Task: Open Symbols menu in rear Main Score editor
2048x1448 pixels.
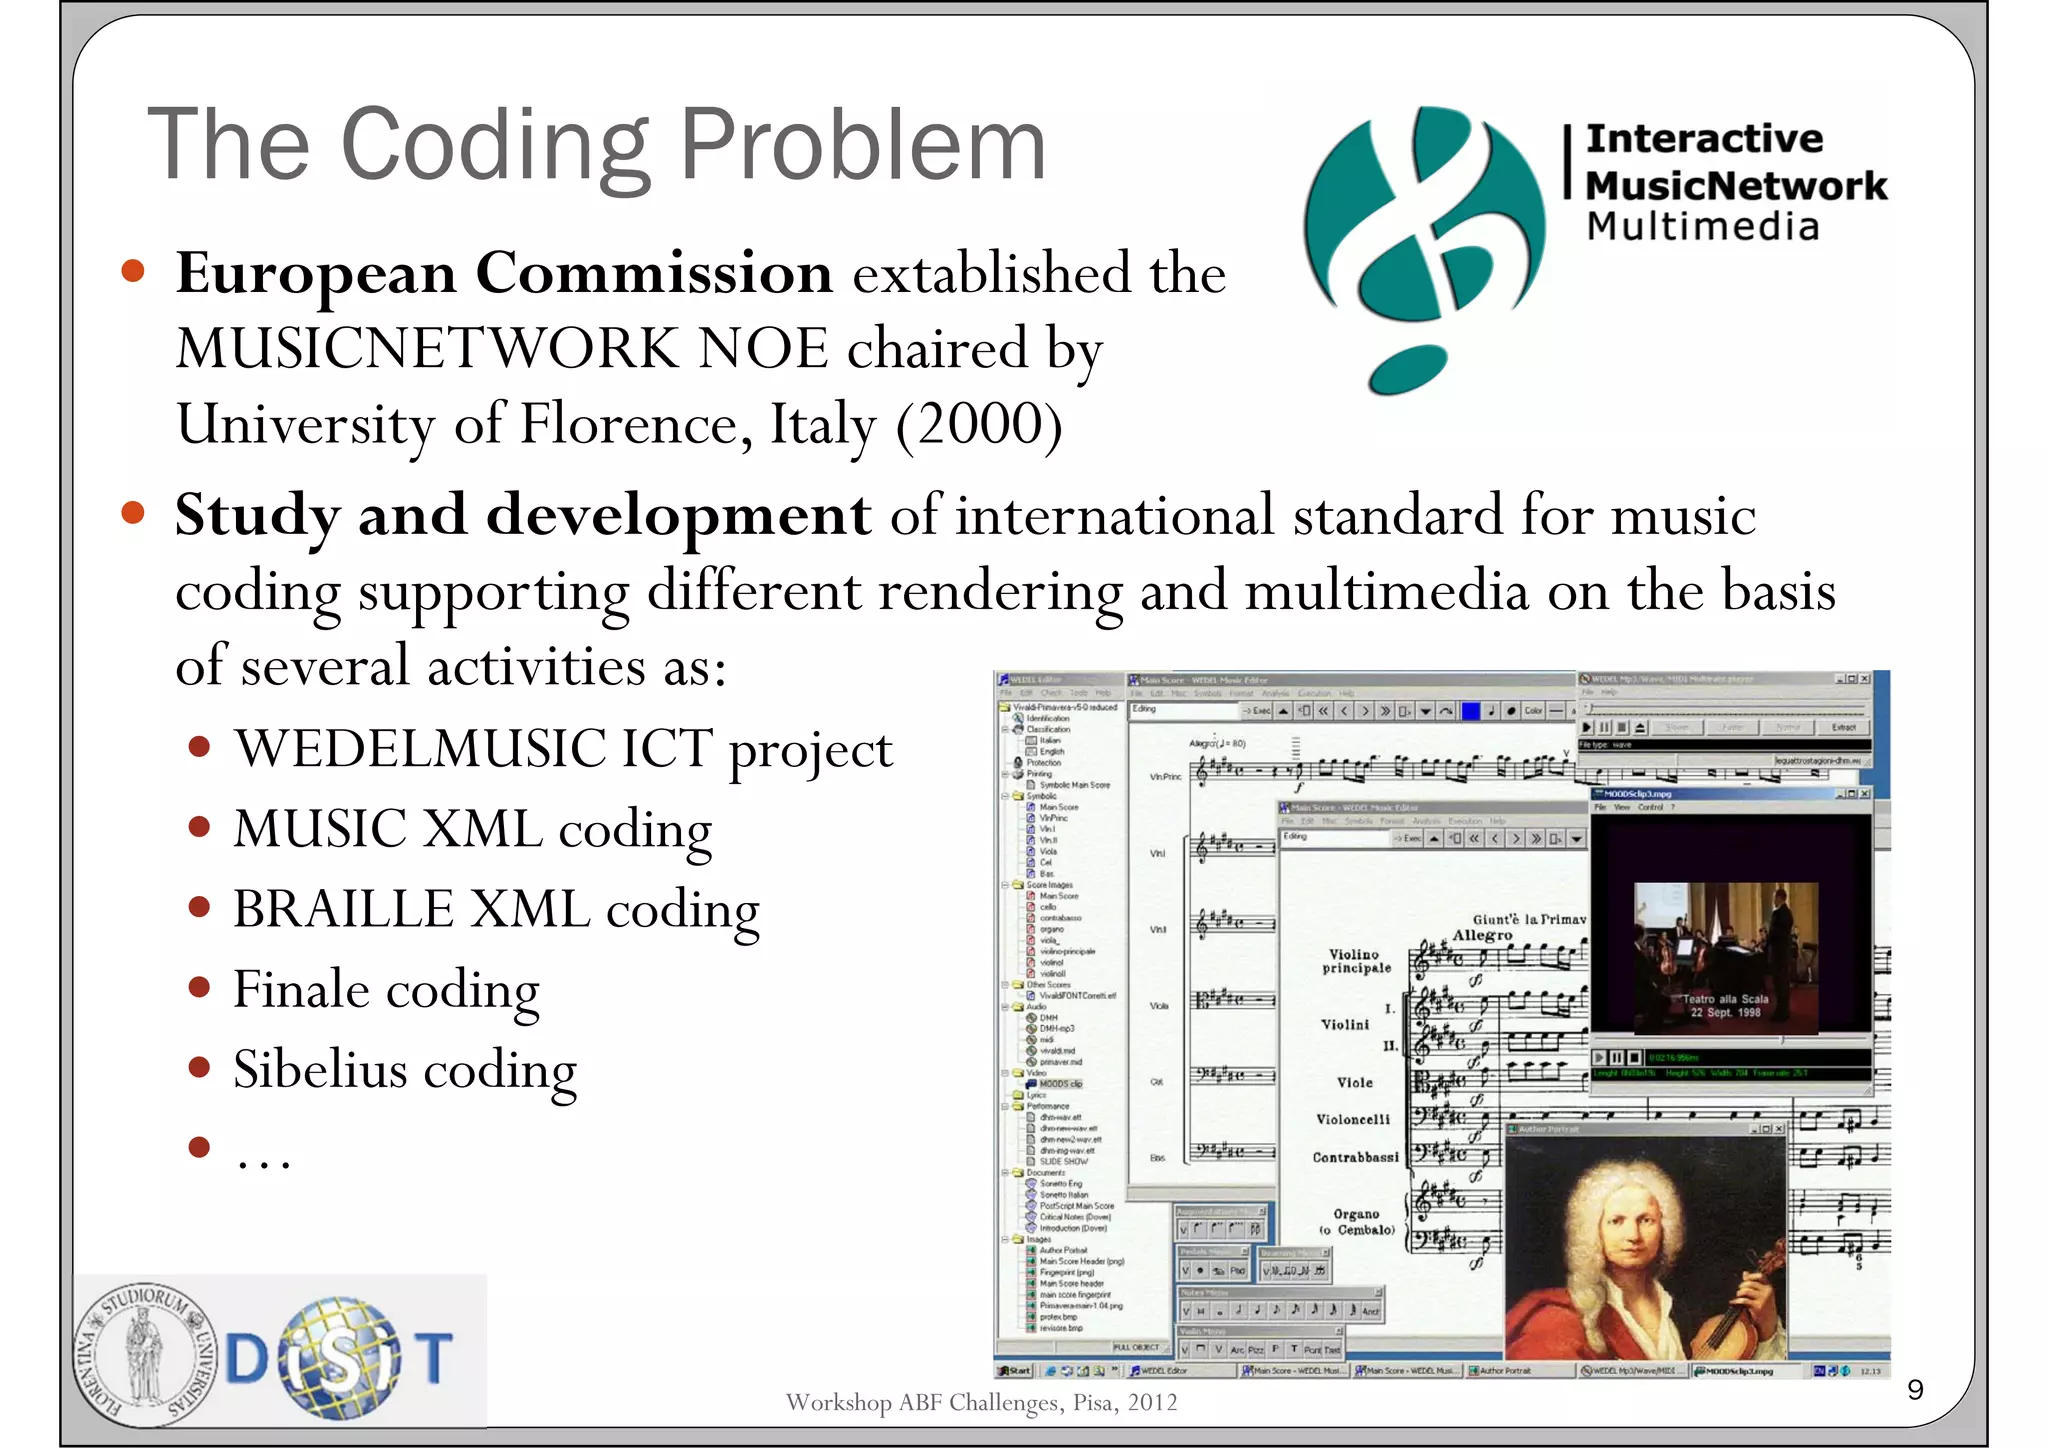Action: pyautogui.click(x=1207, y=693)
